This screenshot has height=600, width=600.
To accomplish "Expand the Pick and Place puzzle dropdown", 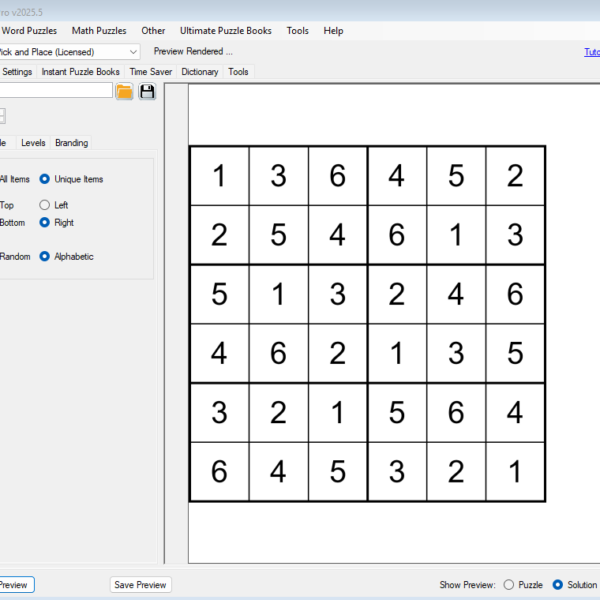I will 133,51.
